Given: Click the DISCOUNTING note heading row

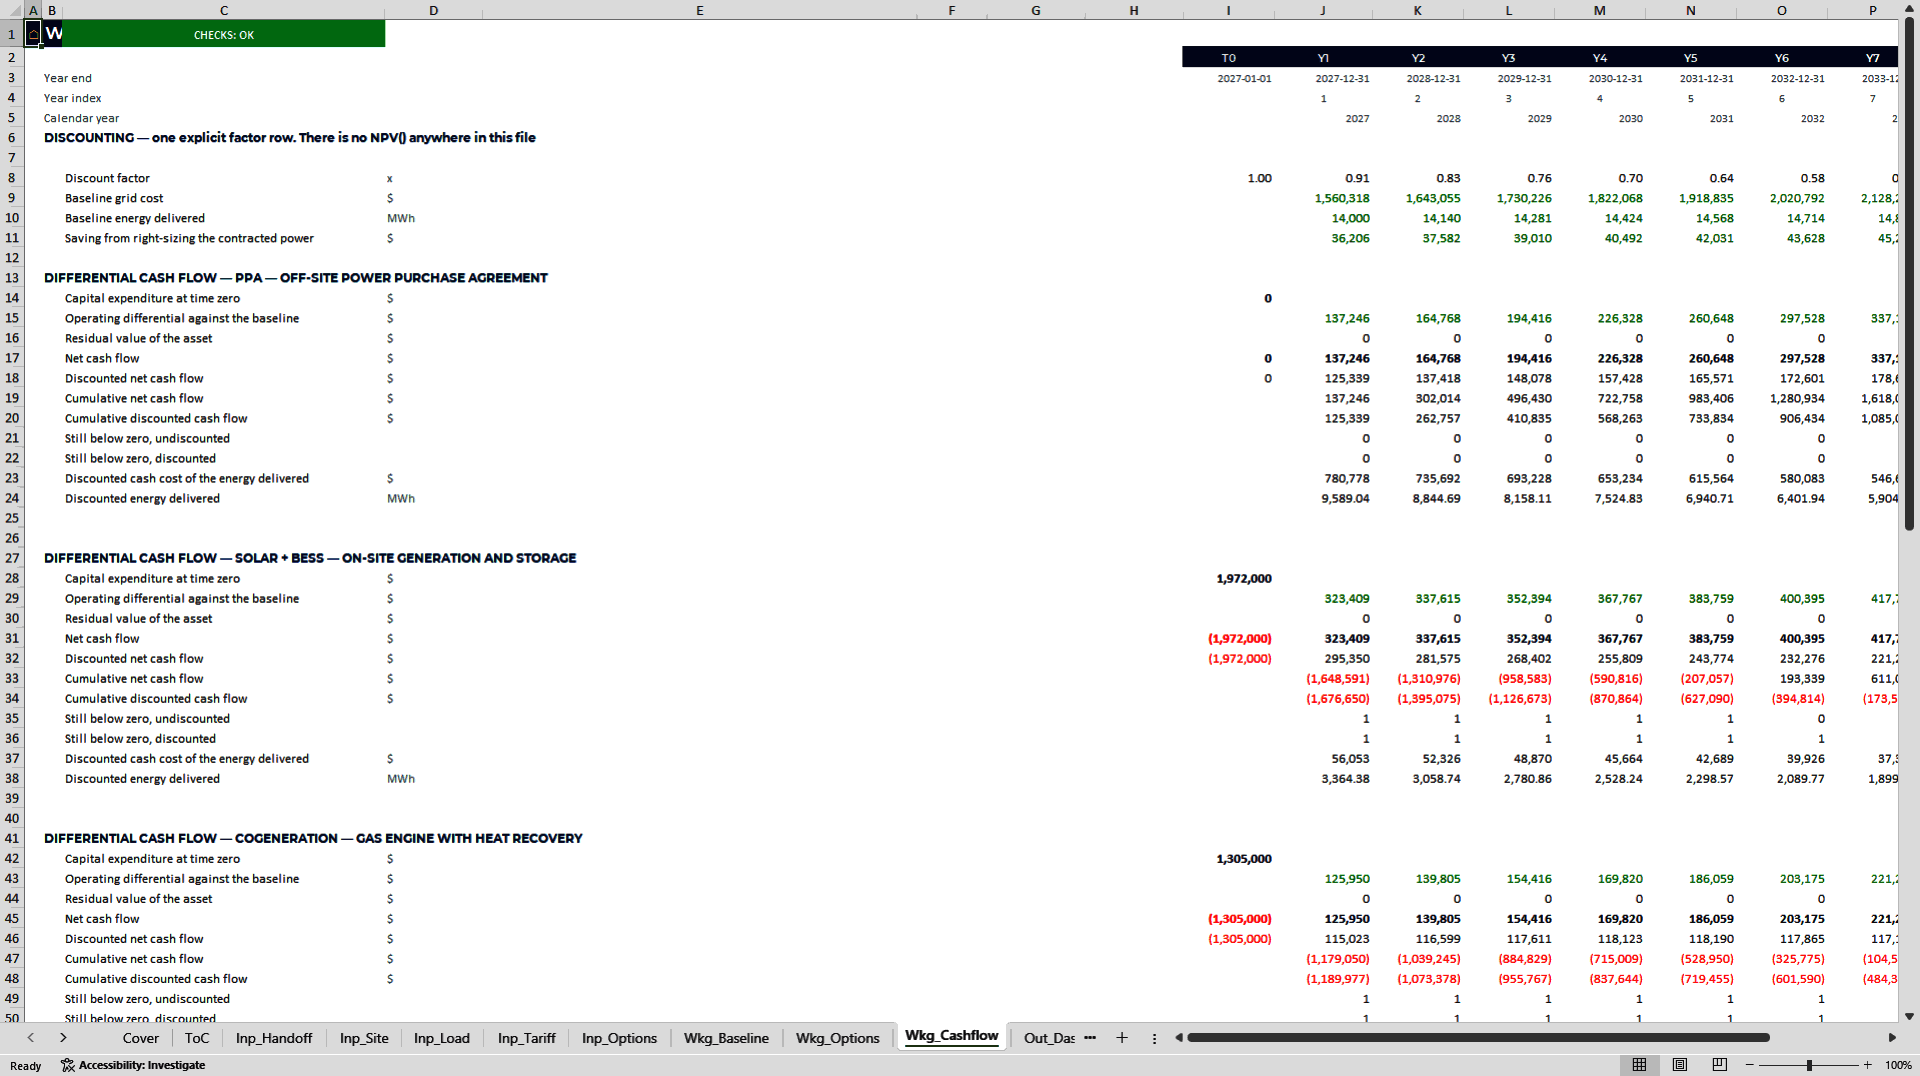Looking at the screenshot, I should coord(289,138).
